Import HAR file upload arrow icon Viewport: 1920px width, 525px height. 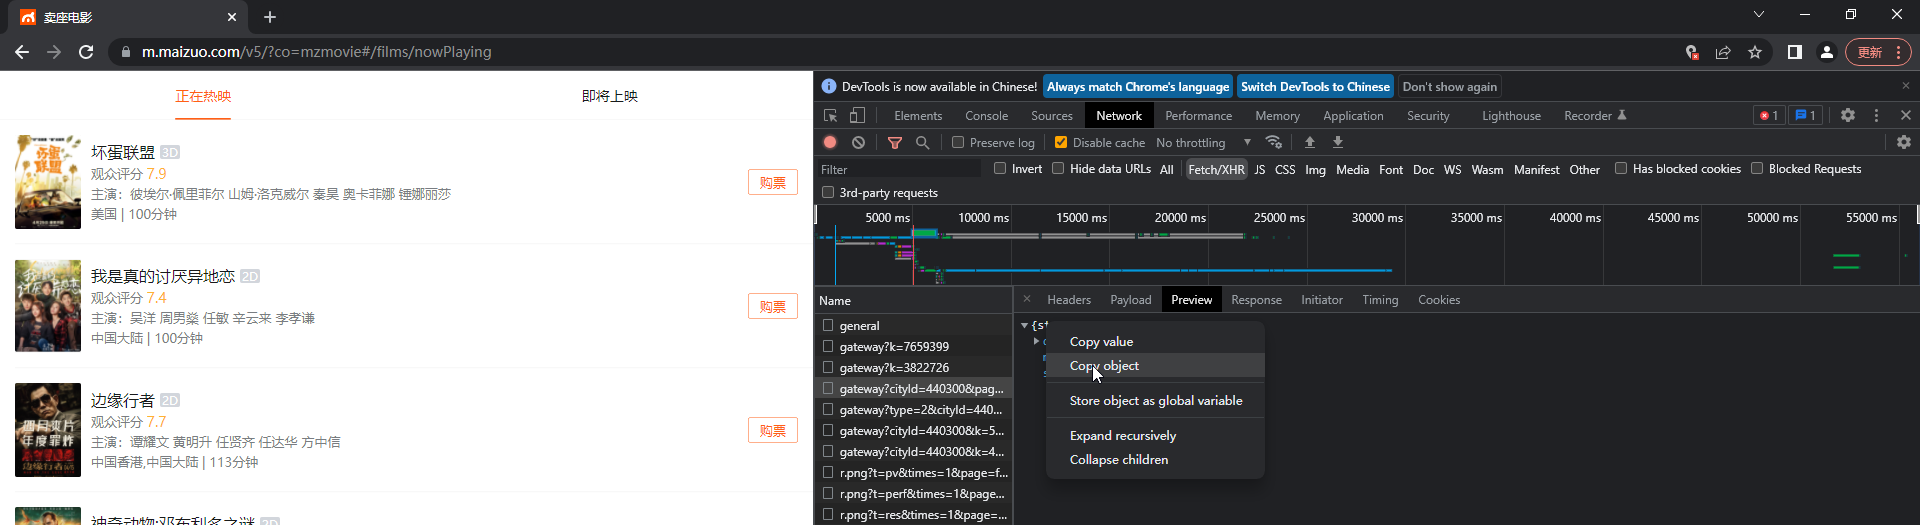1310,143
